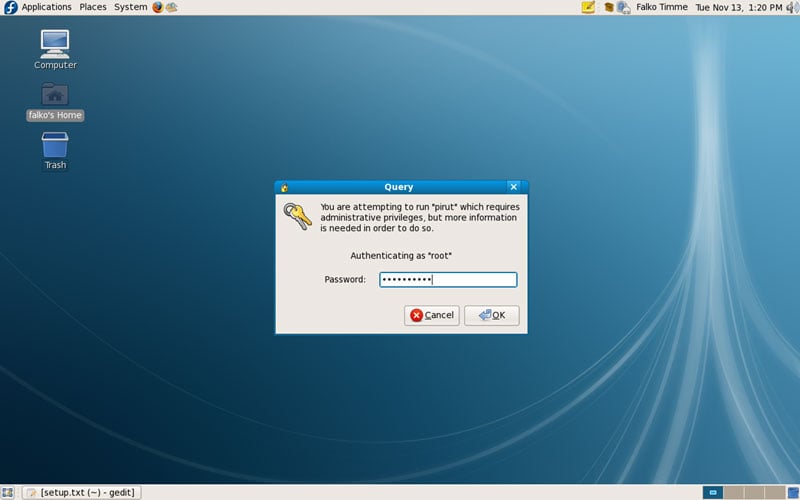Open the Computer desktop icon
Viewport: 800px width, 500px height.
click(55, 49)
